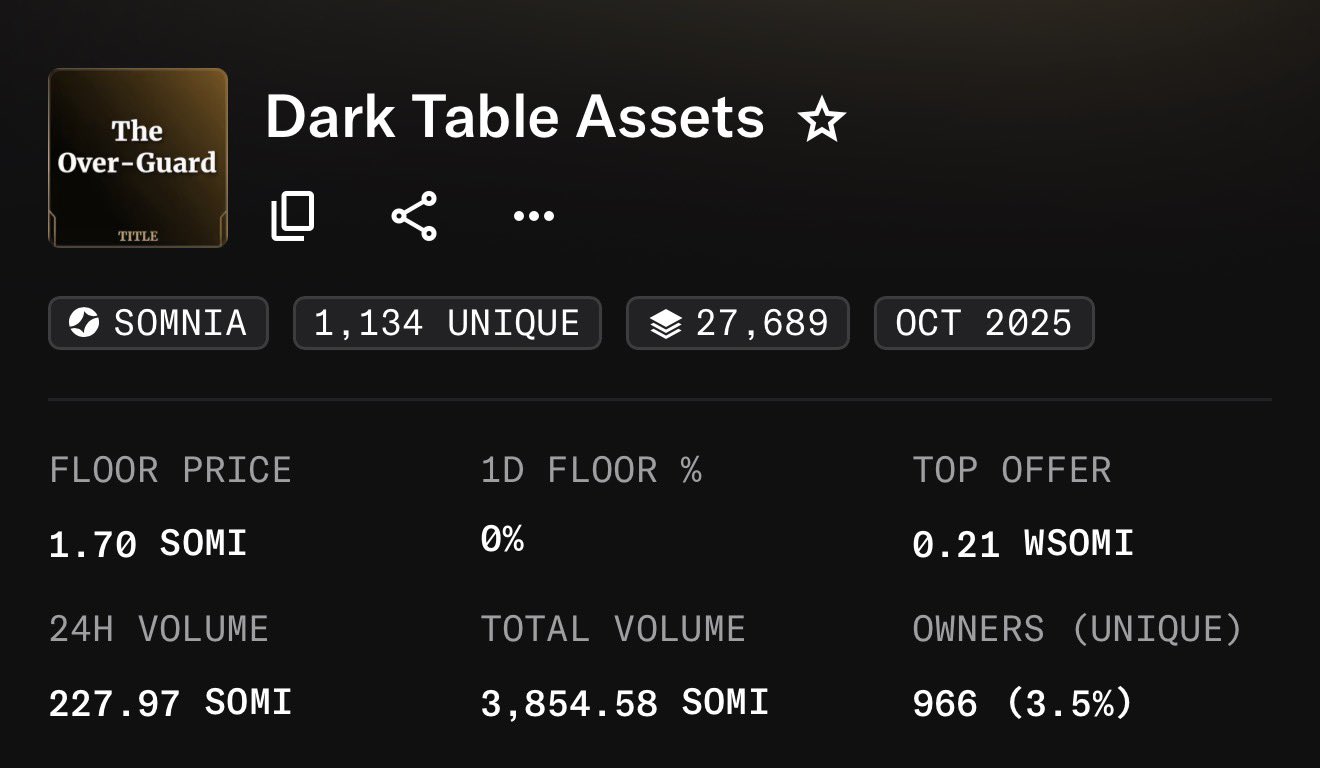
Task: Click the TOP OFFER label
Action: [1012, 470]
